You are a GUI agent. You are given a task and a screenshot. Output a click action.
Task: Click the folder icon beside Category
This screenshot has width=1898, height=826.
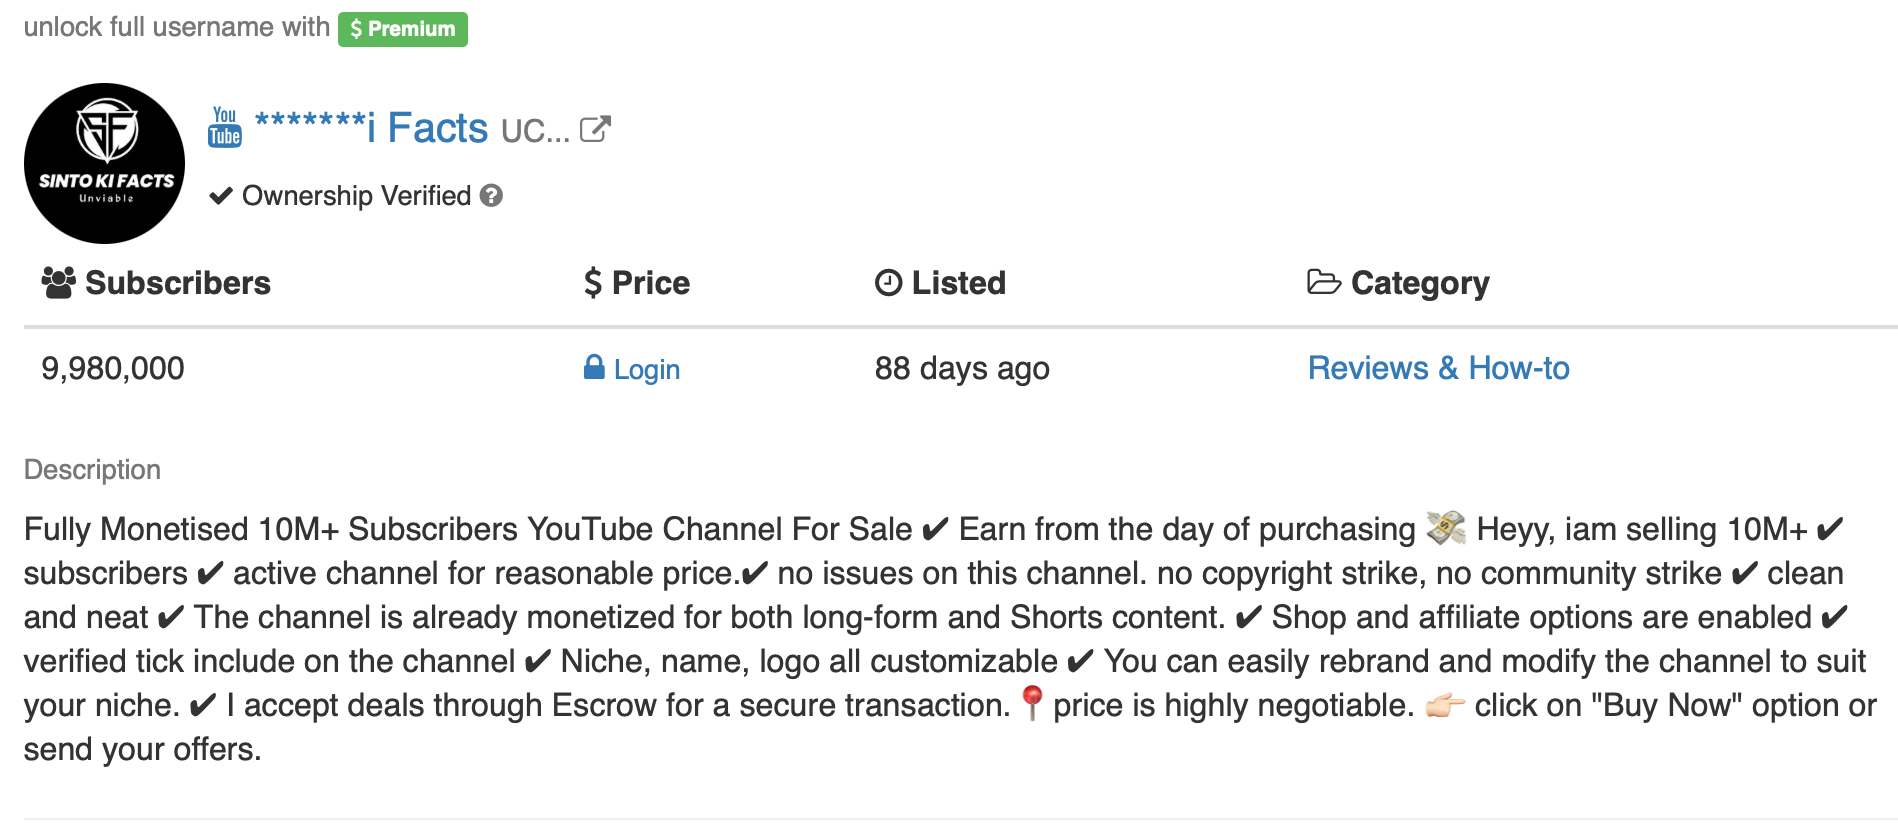1323,282
